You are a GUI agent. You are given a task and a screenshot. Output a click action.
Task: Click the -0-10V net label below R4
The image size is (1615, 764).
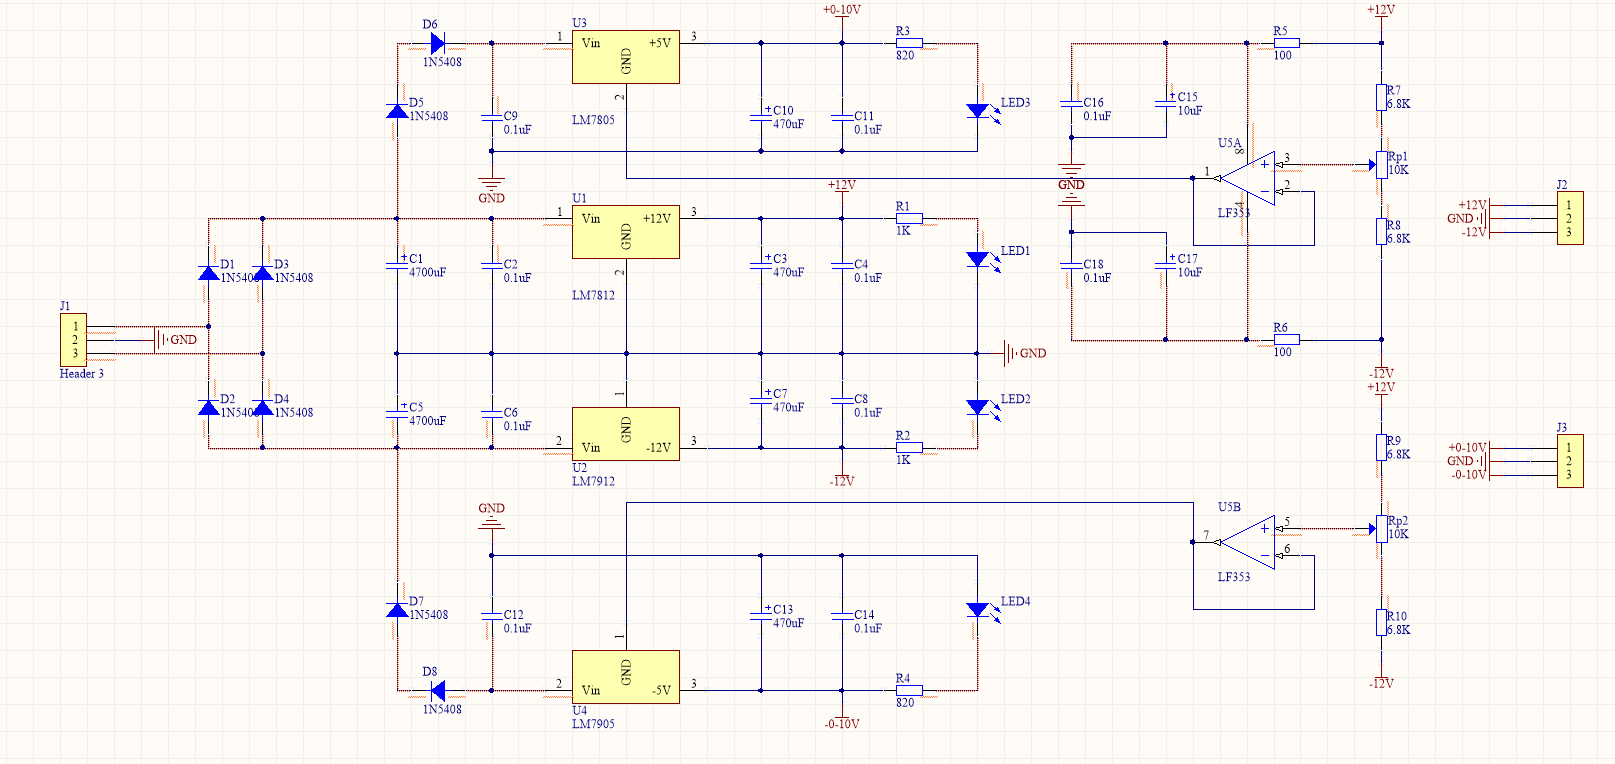click(x=842, y=724)
